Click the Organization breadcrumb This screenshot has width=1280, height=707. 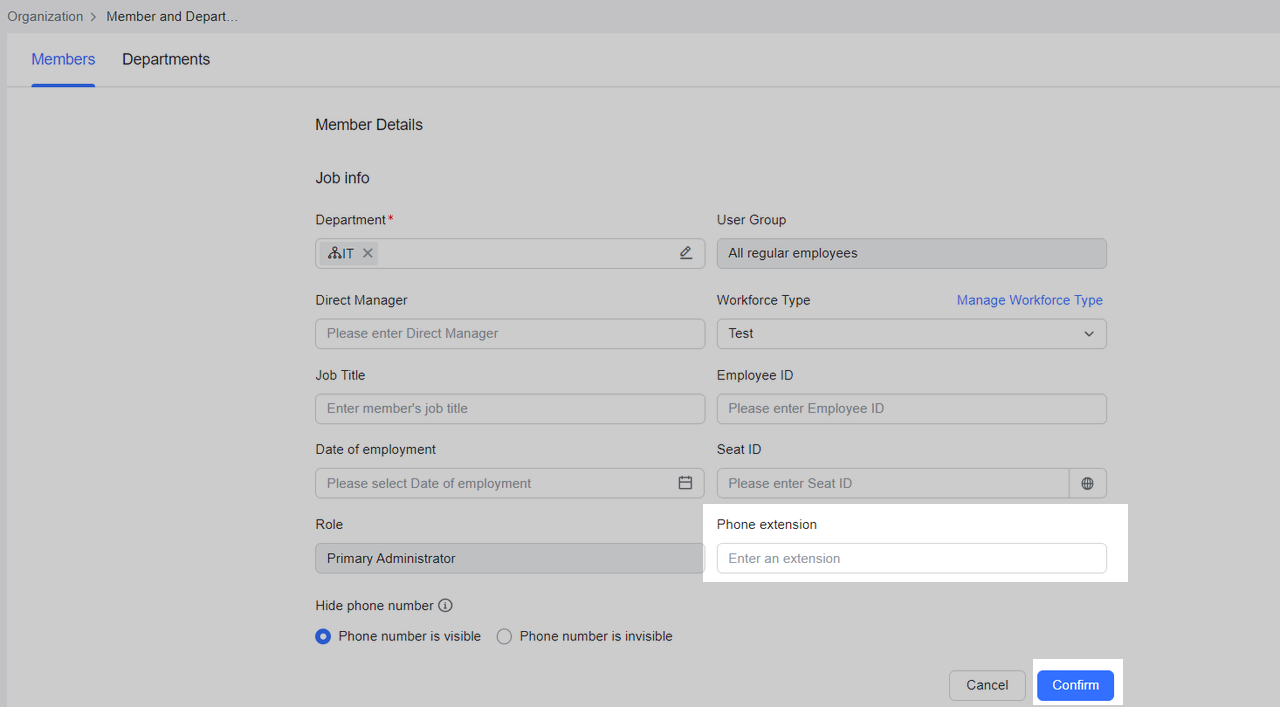pyautogui.click(x=45, y=17)
